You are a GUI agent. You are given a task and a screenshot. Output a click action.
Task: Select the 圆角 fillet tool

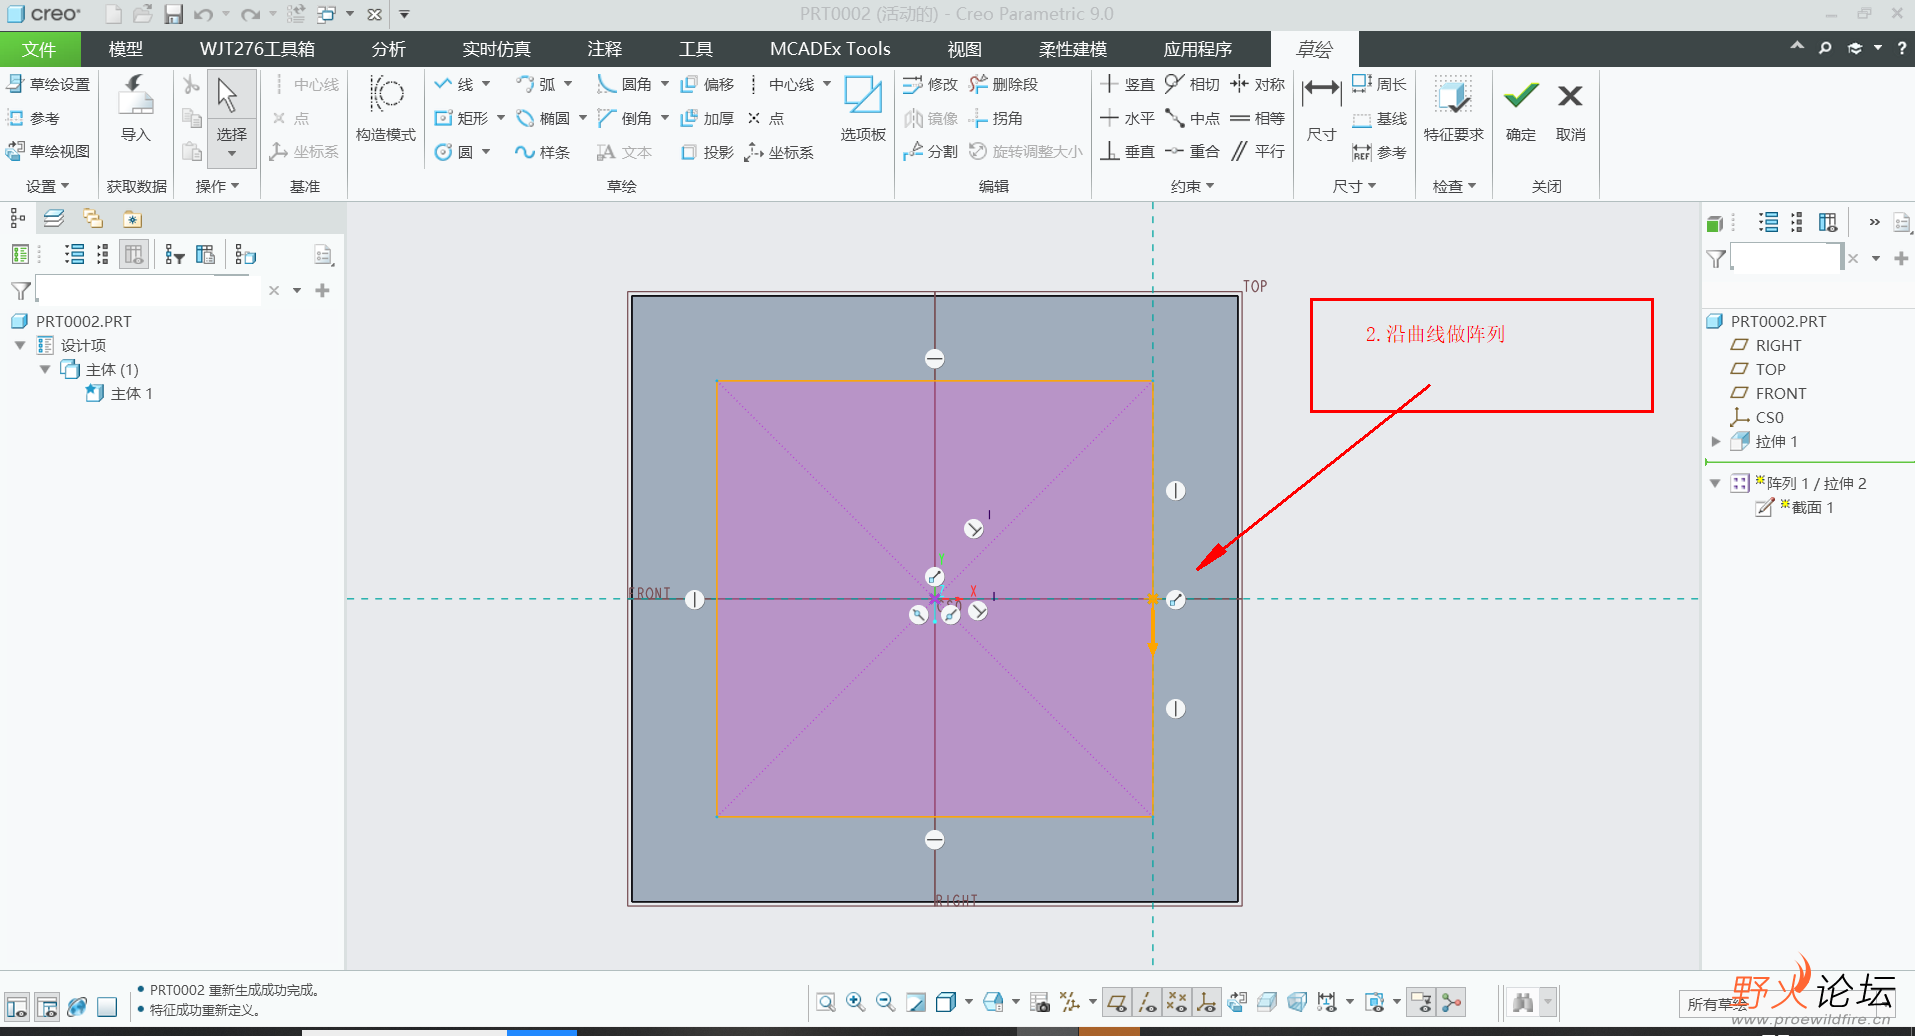pos(624,85)
